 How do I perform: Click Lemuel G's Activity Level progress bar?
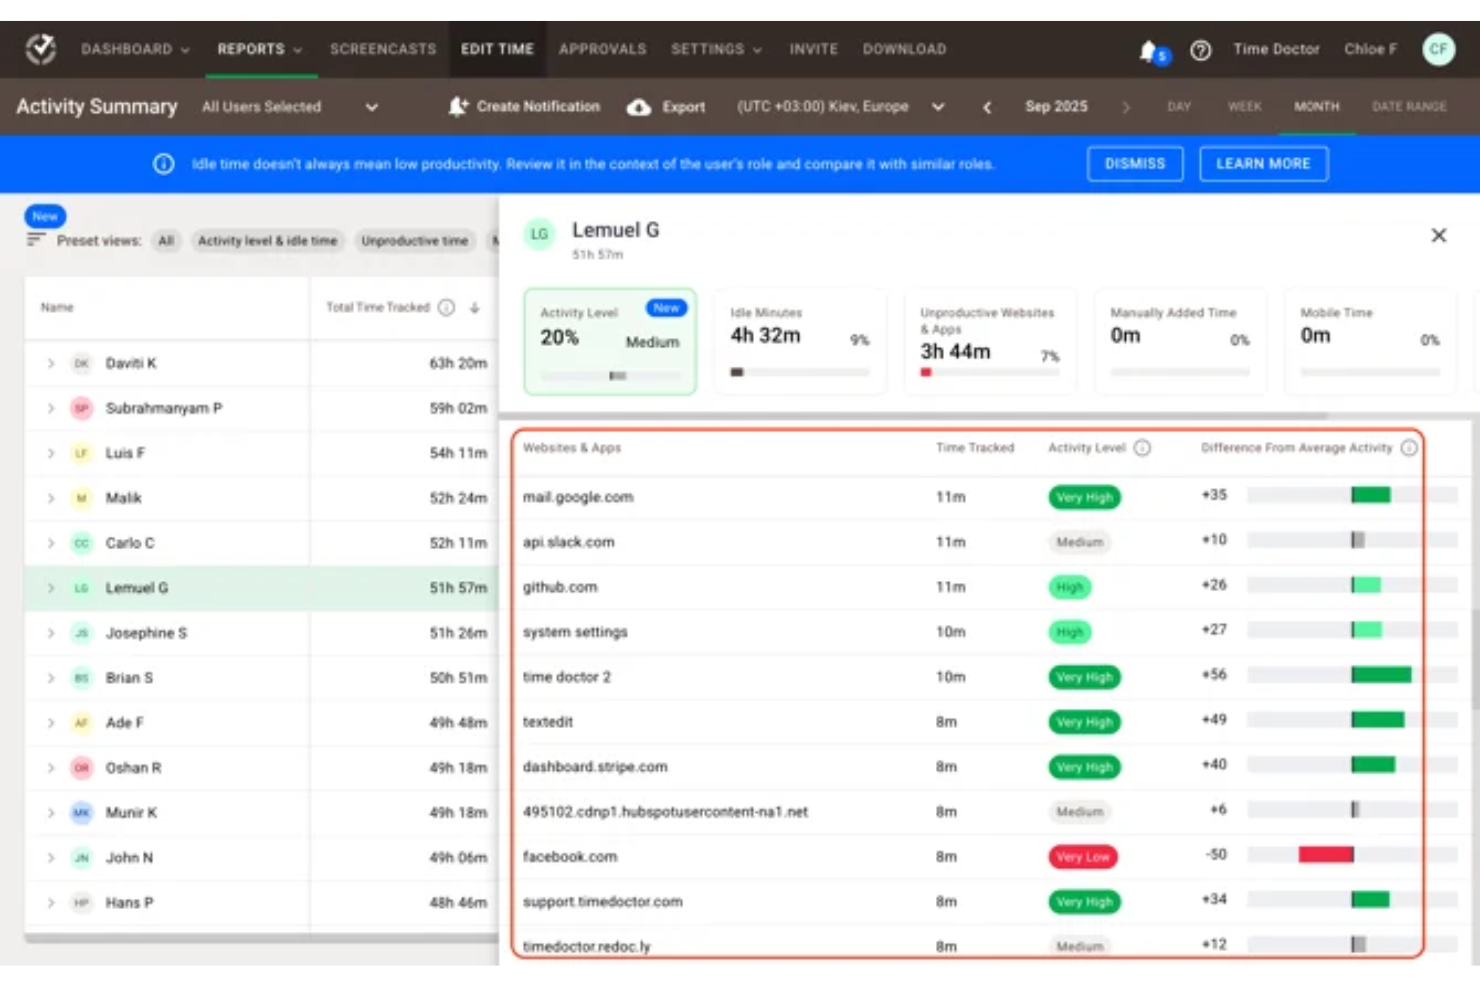click(610, 375)
